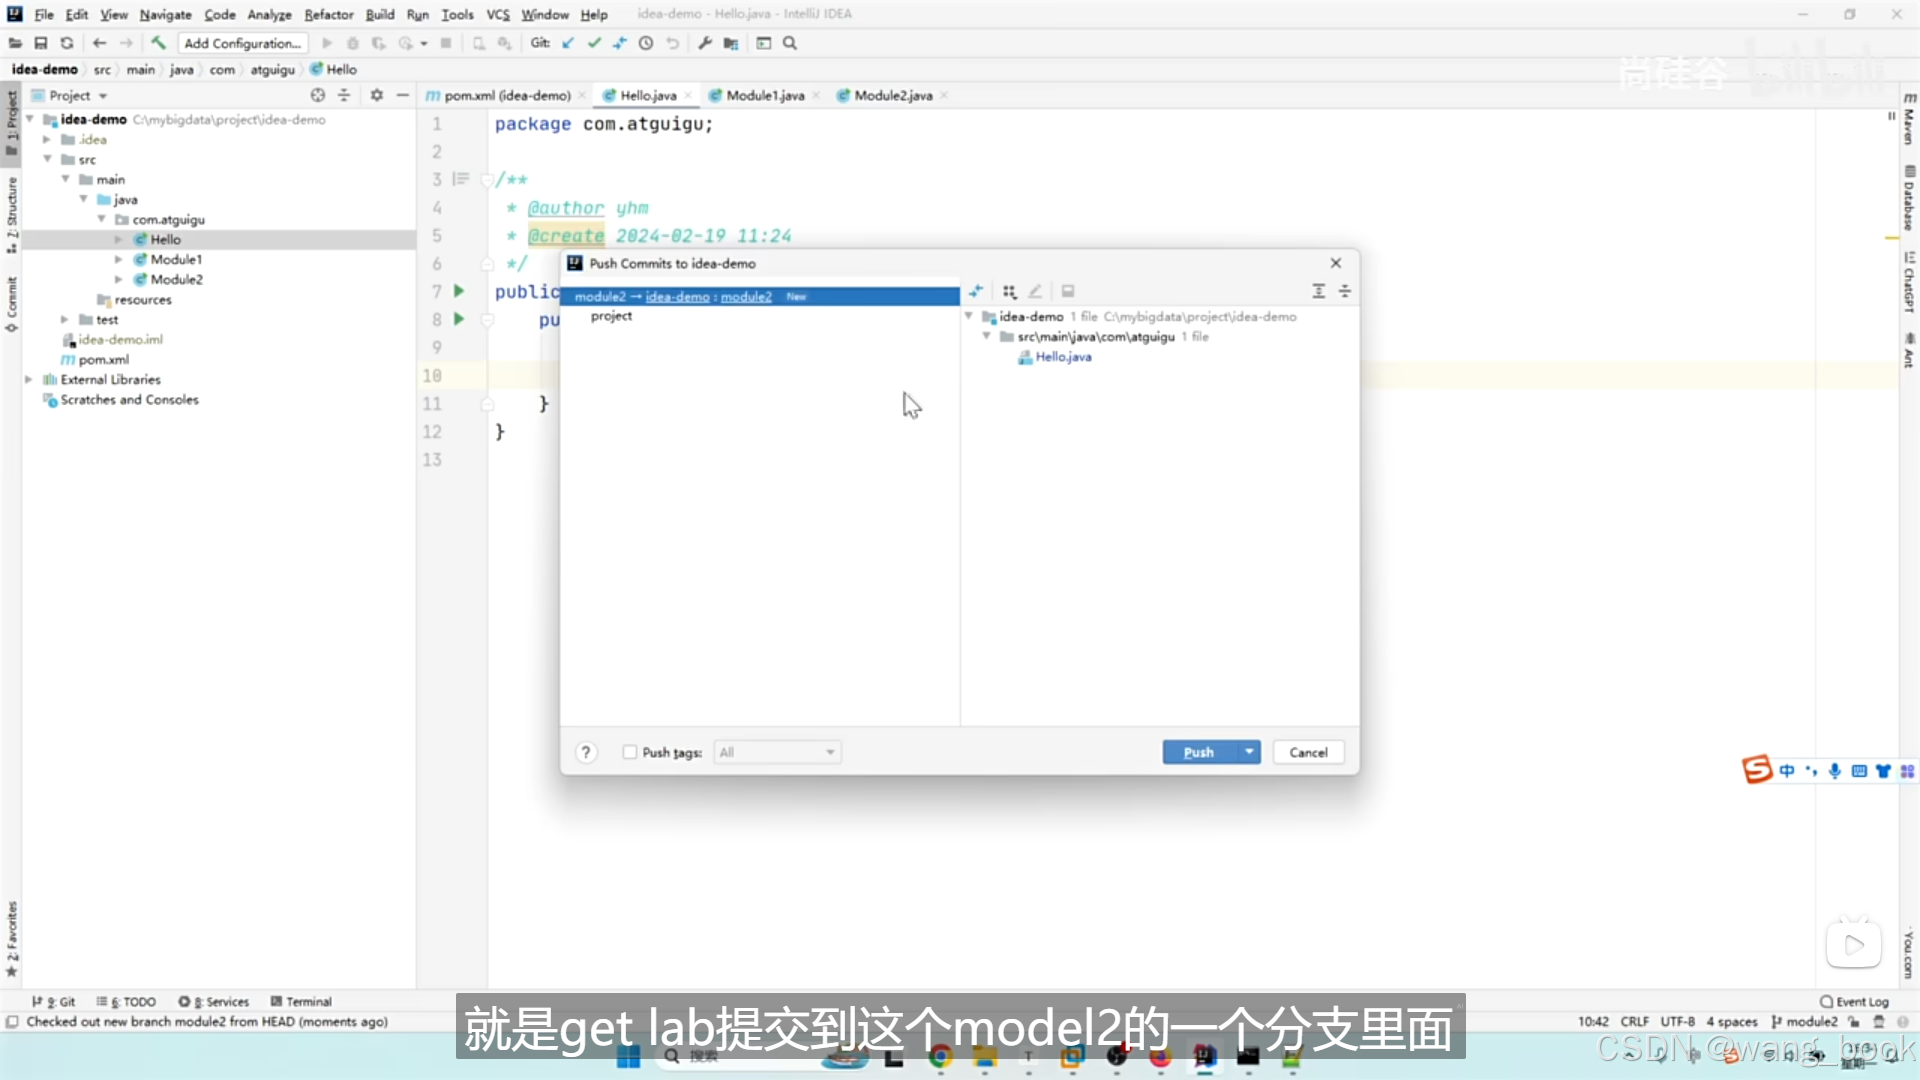Click the Git commit history icon
This screenshot has height=1080, width=1920.
[647, 42]
